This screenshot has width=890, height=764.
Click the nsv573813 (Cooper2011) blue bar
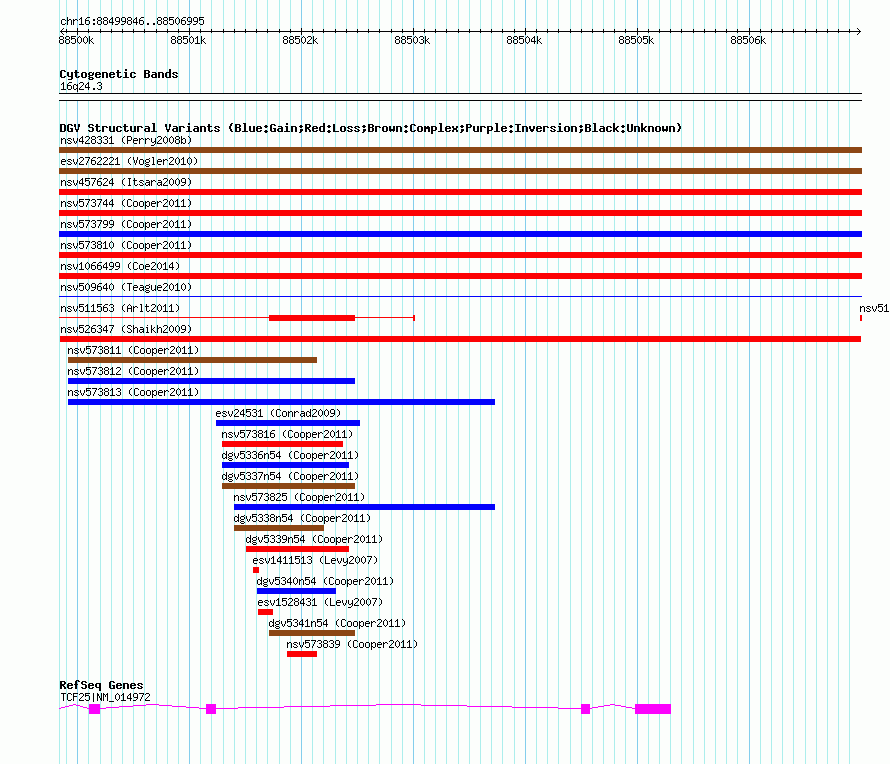282,402
